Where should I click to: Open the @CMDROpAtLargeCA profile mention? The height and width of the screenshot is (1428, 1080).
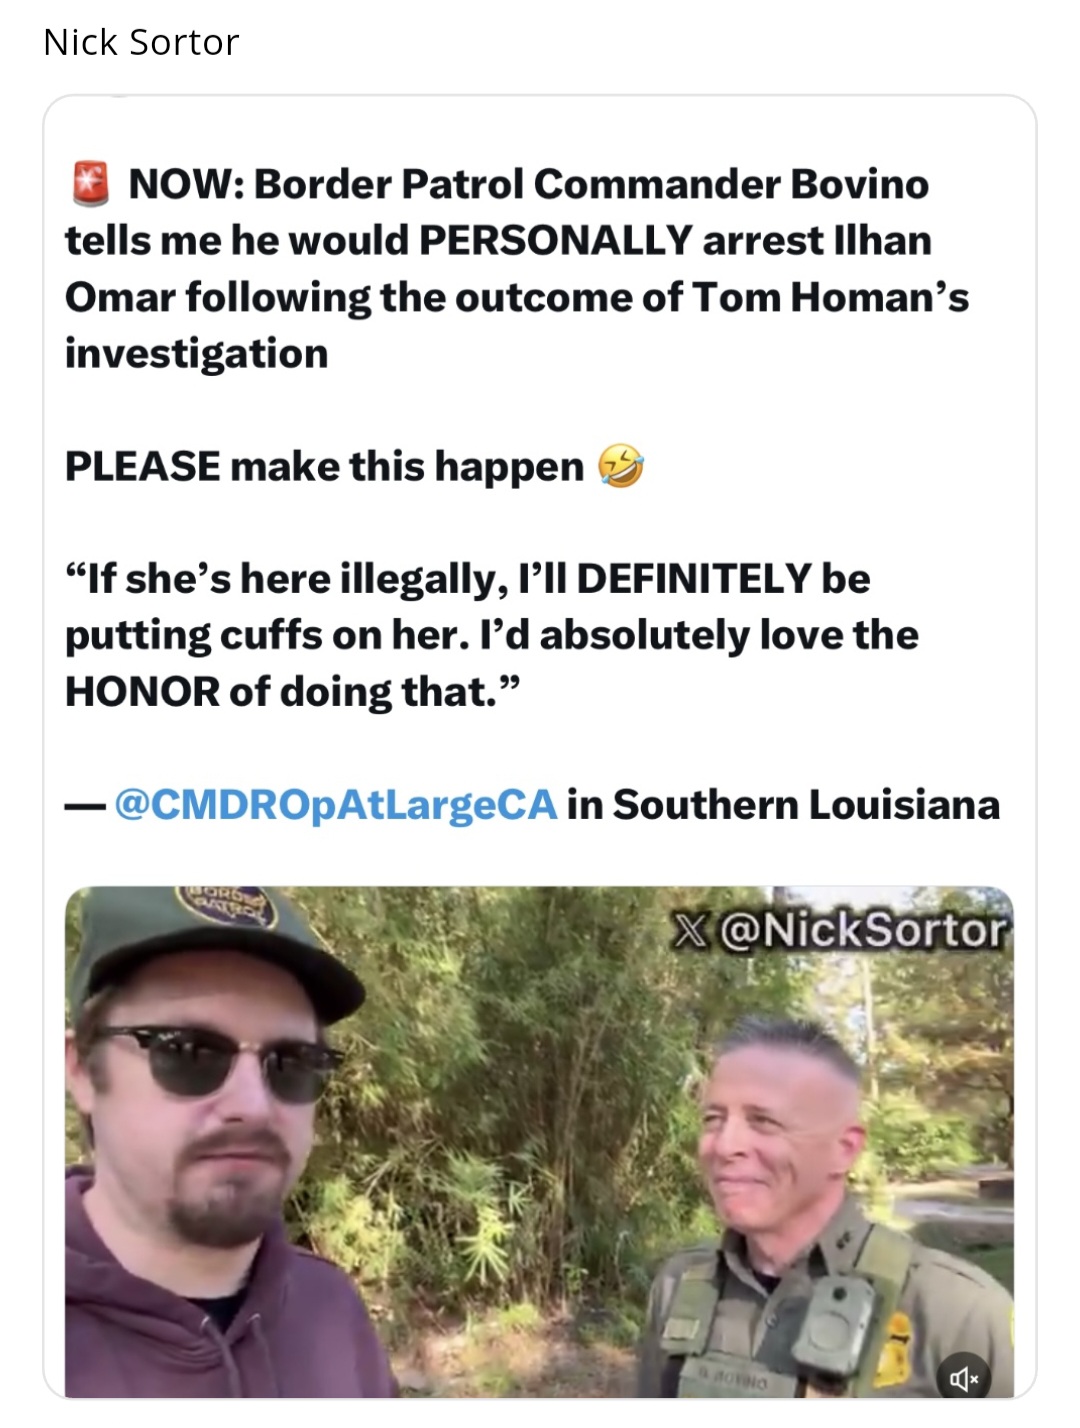click(x=336, y=805)
